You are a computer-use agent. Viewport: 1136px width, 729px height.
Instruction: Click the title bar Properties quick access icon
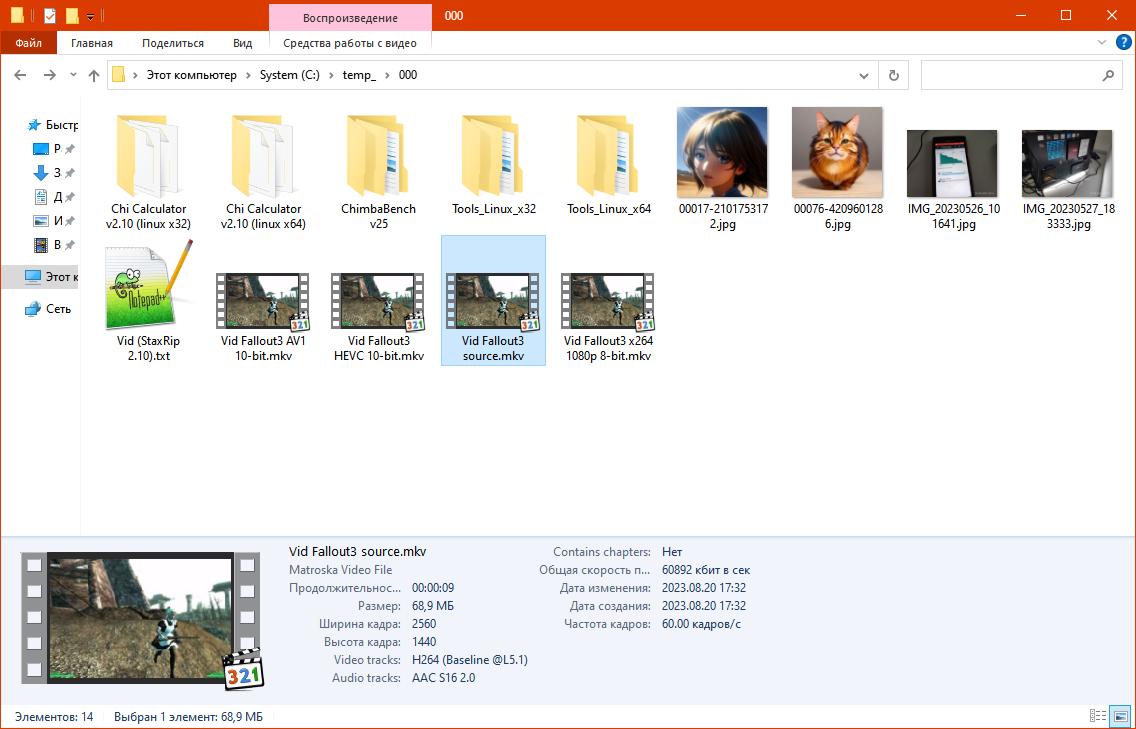click(x=50, y=15)
